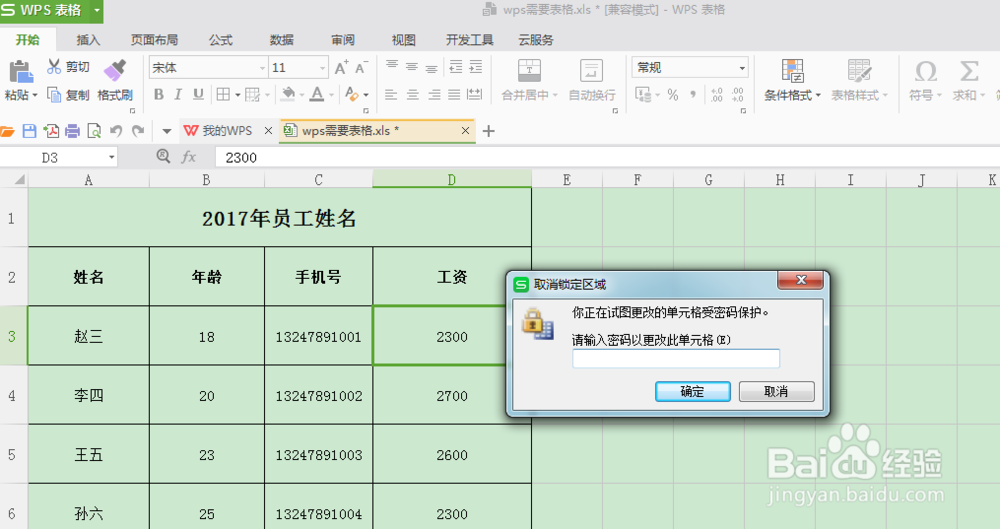This screenshot has width=1000, height=529.
Task: Switch to the 数据 (Data) tab
Action: pyautogui.click(x=281, y=40)
